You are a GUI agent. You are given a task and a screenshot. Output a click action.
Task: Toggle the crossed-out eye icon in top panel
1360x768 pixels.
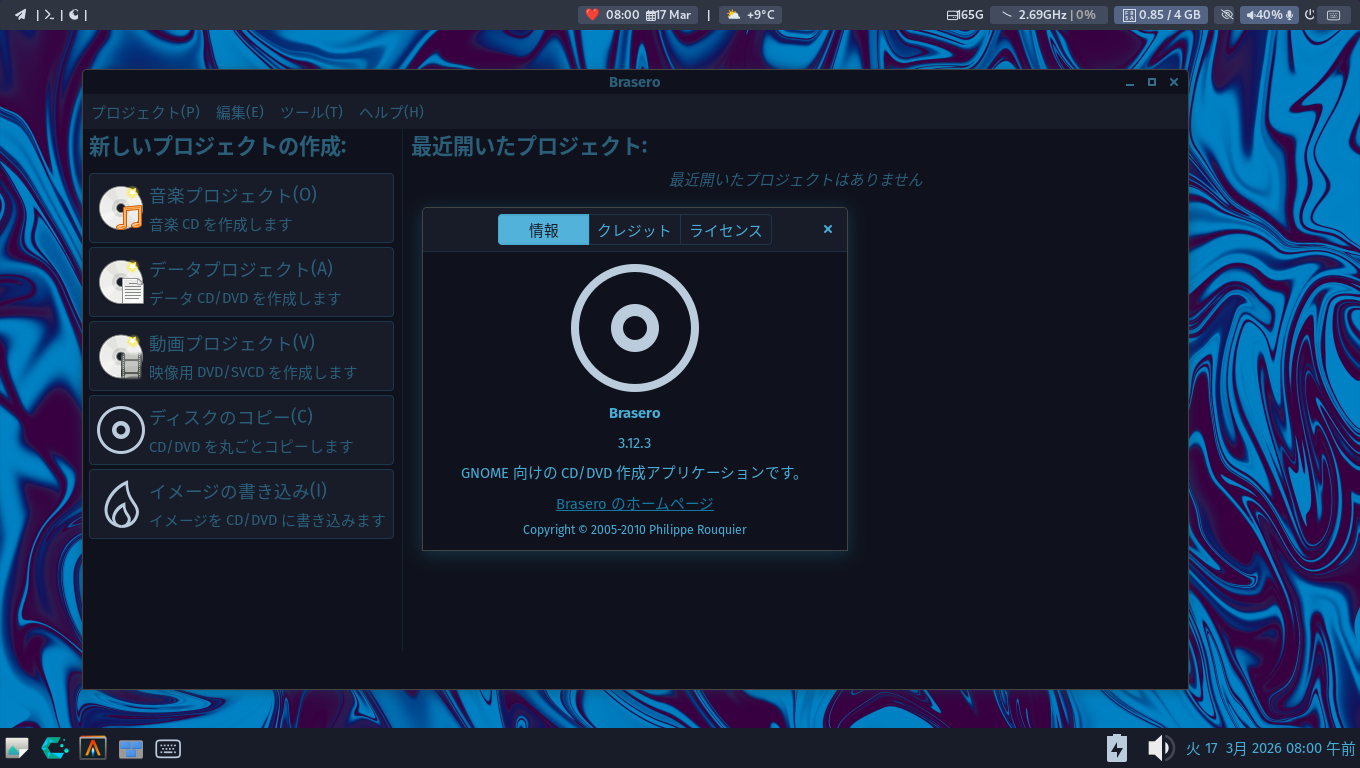(x=1227, y=15)
